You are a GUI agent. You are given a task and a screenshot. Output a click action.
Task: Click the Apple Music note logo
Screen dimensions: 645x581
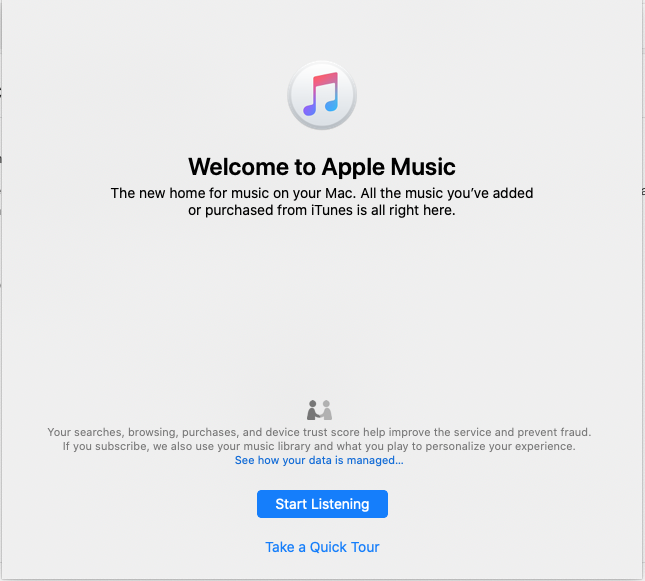322,95
